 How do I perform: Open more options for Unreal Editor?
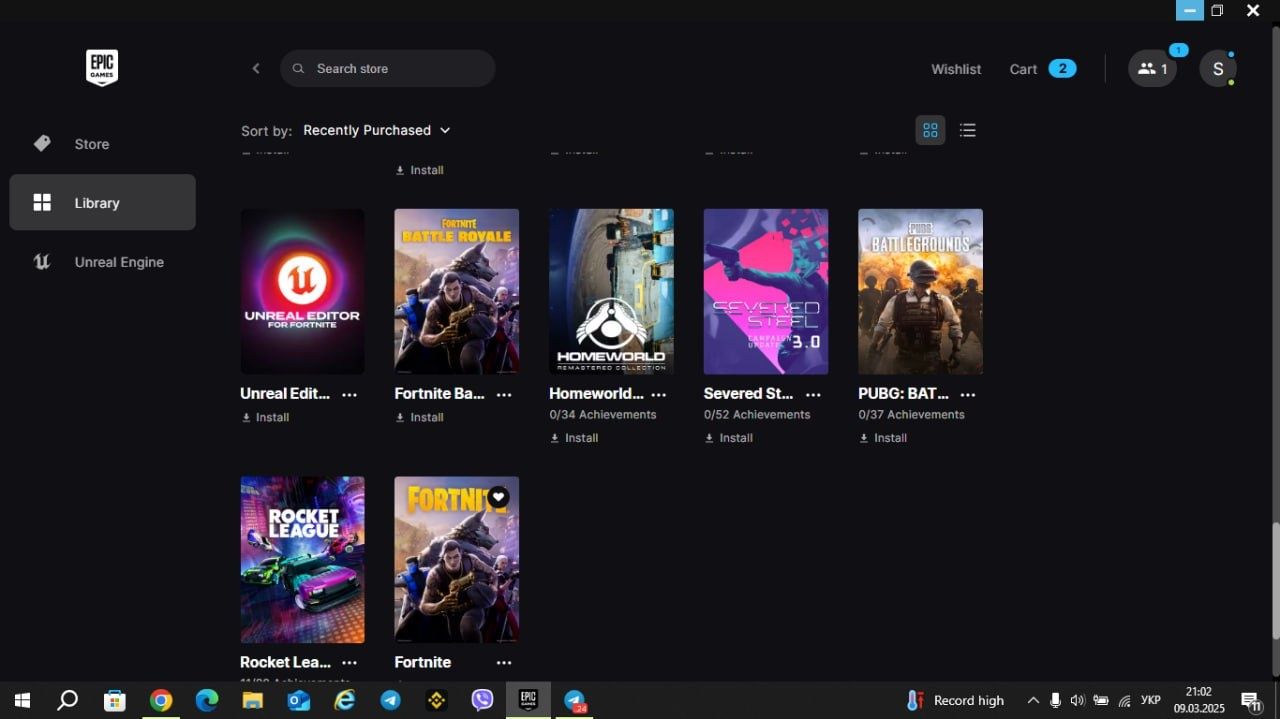(349, 395)
